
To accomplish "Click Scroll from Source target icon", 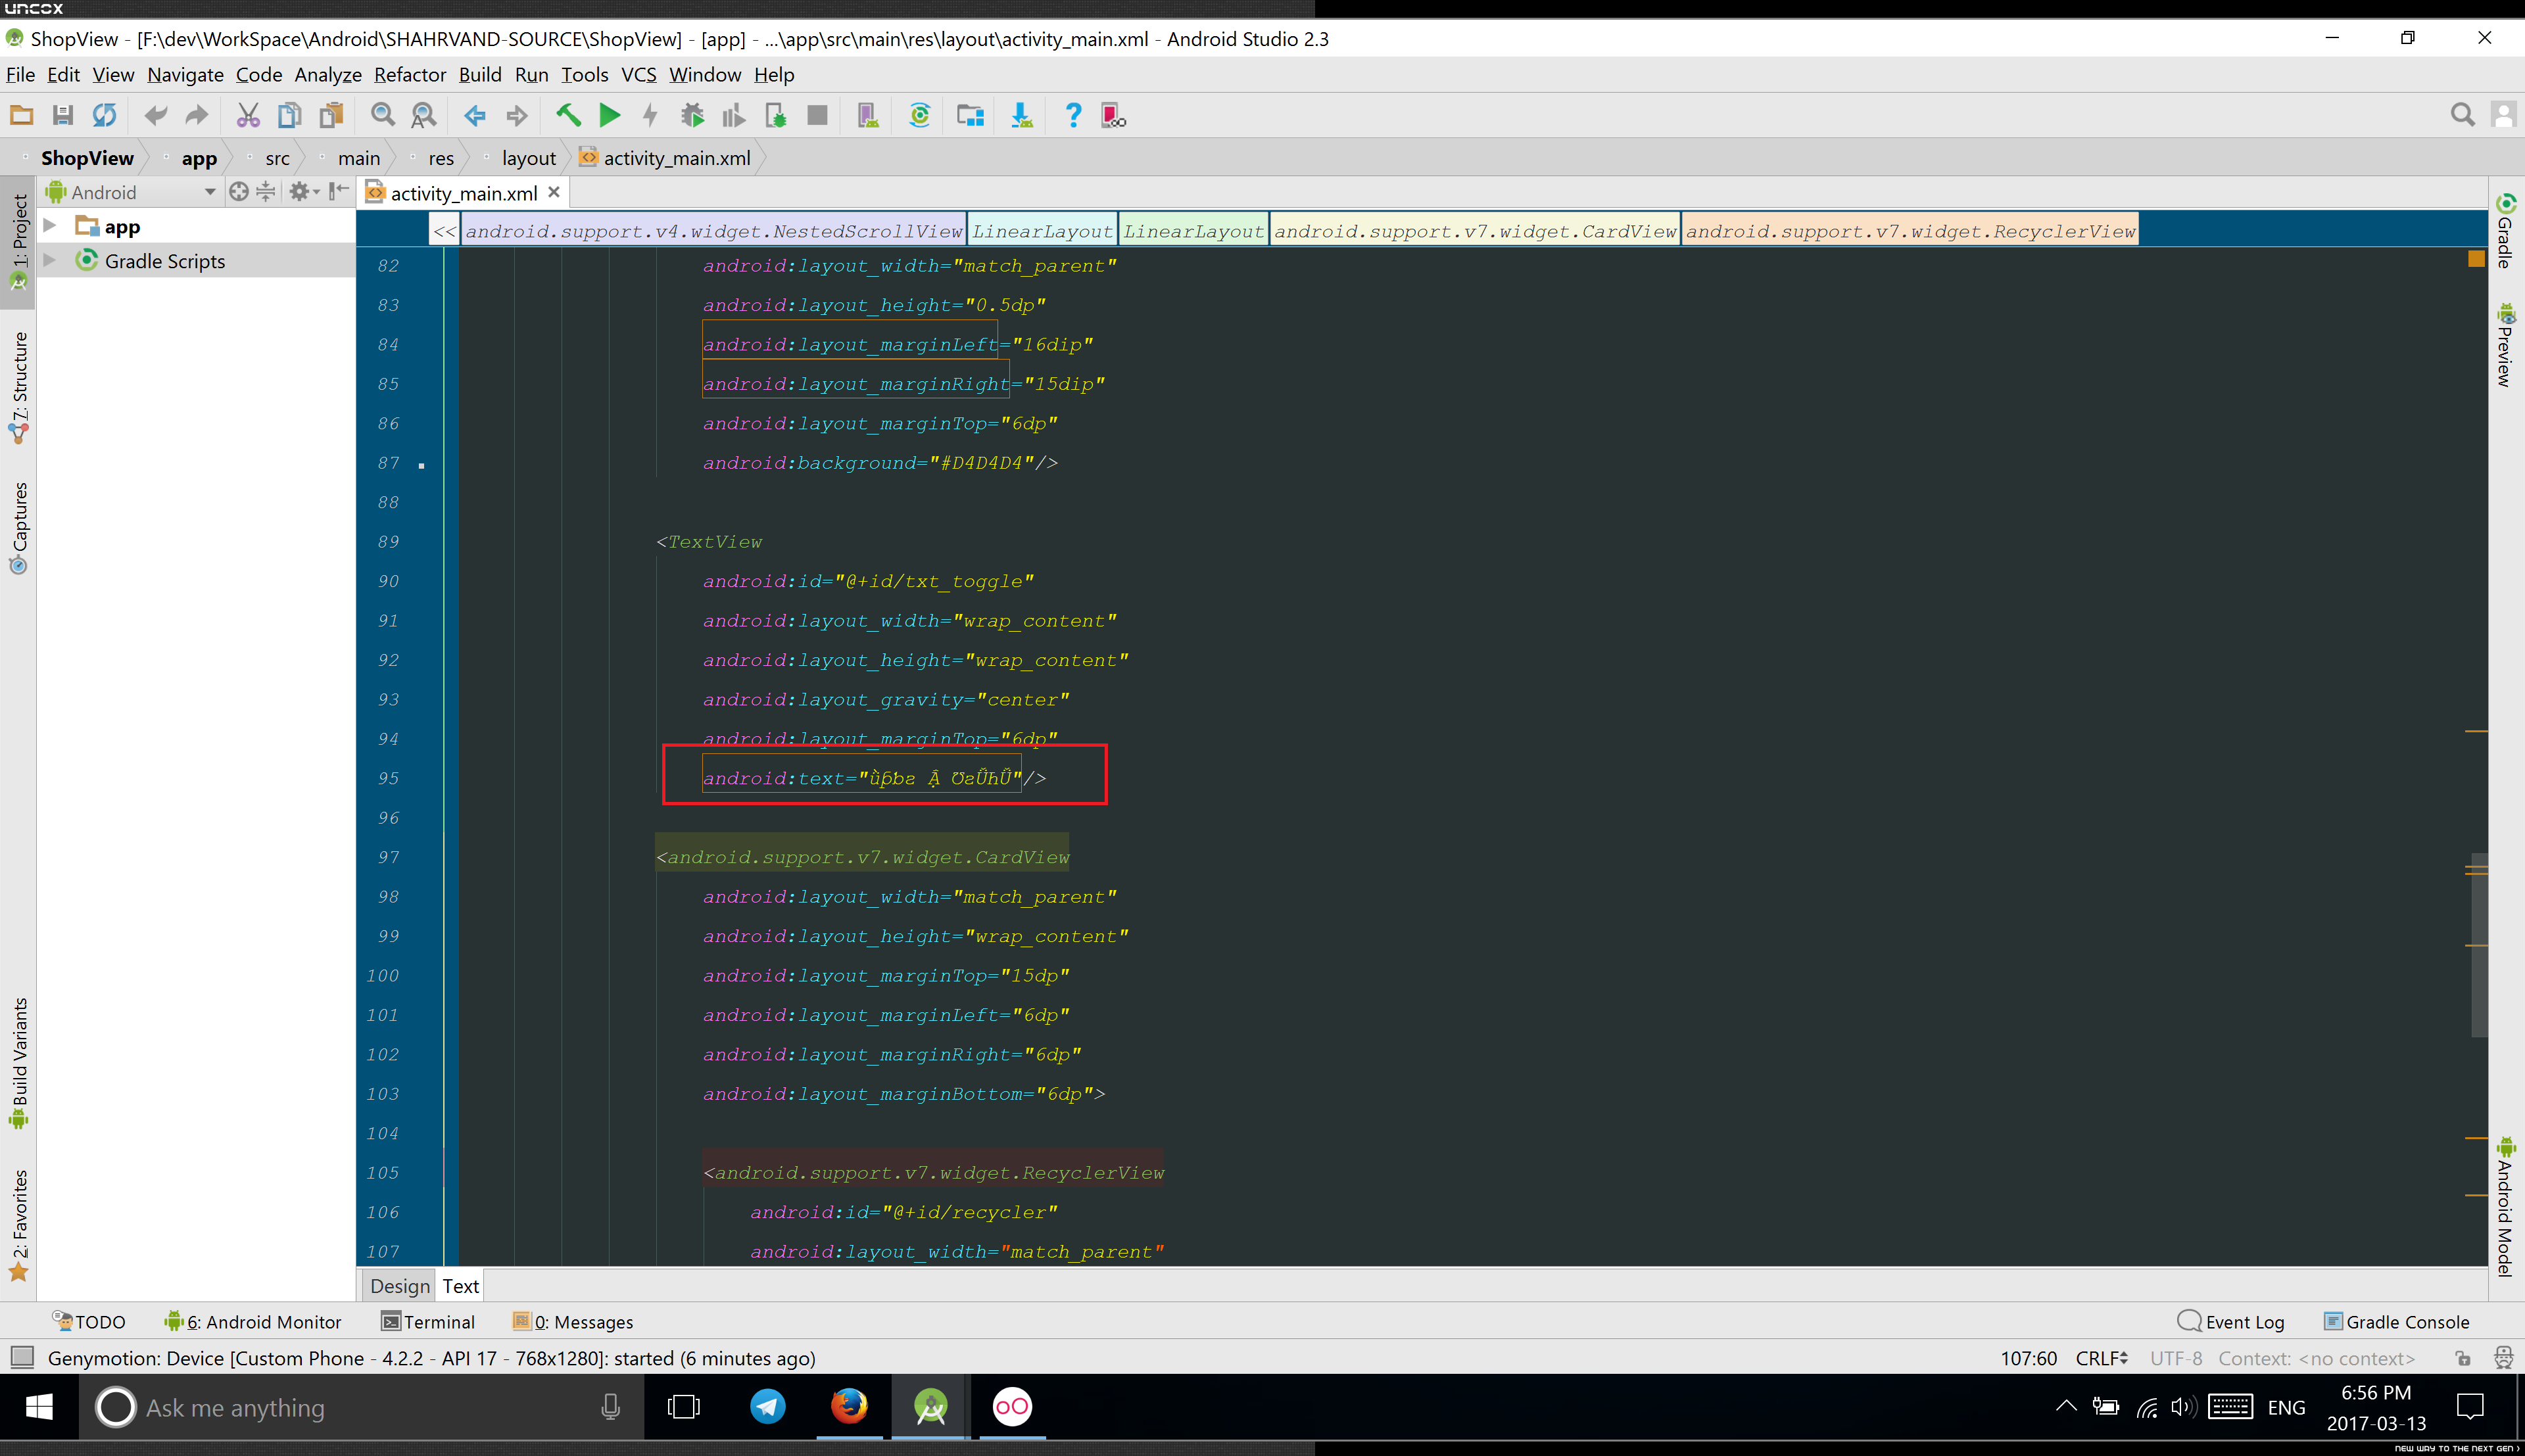I will [239, 191].
